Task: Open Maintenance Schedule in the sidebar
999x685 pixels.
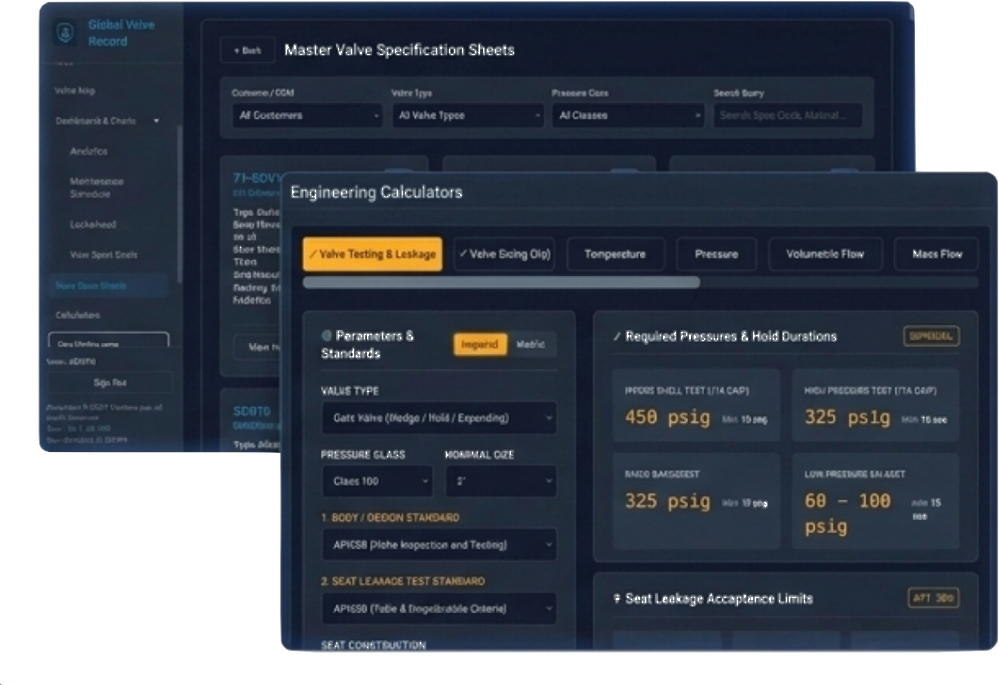Action: [x=96, y=187]
